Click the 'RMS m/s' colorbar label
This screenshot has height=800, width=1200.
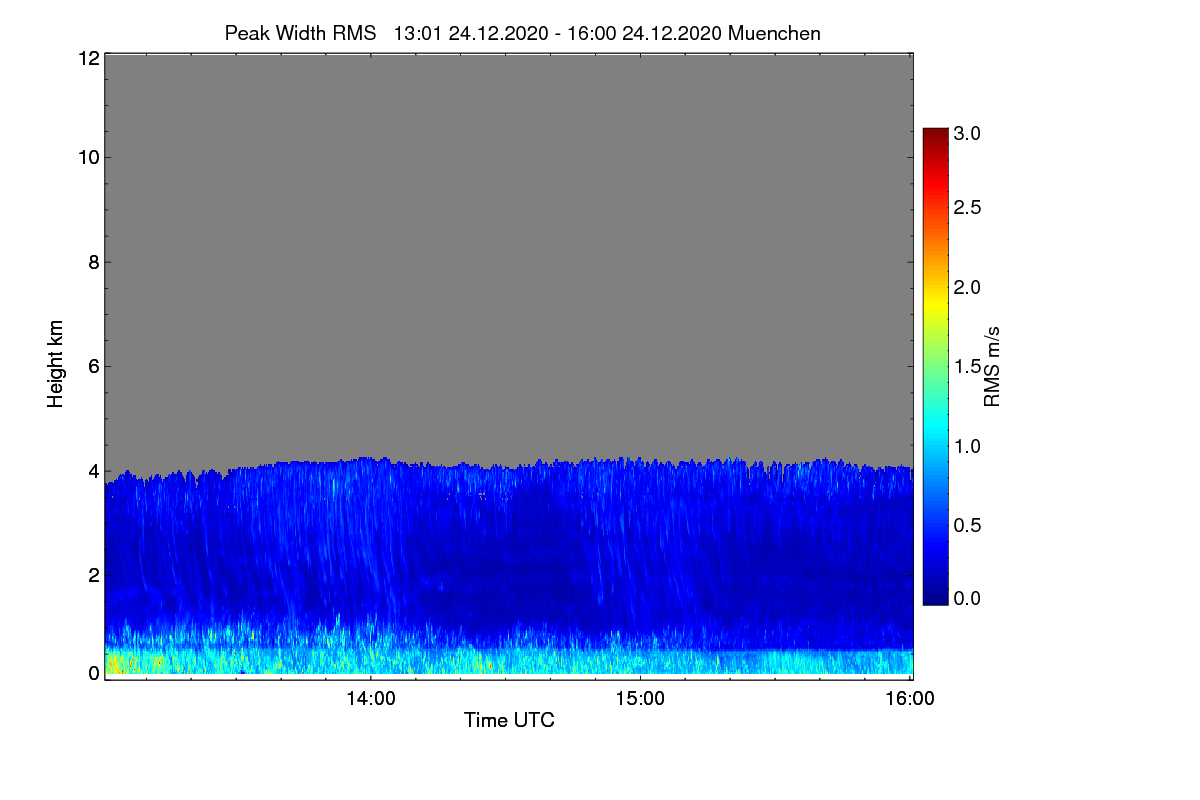[x=992, y=365]
